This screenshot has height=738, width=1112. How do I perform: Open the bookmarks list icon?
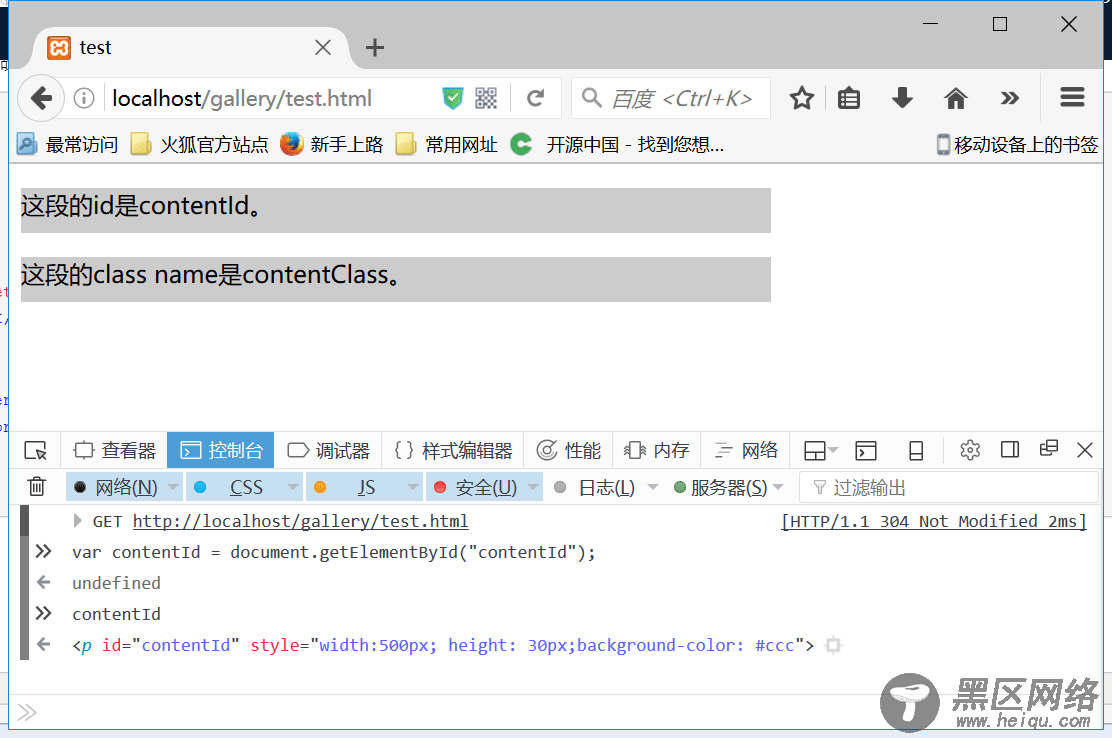(x=848, y=98)
